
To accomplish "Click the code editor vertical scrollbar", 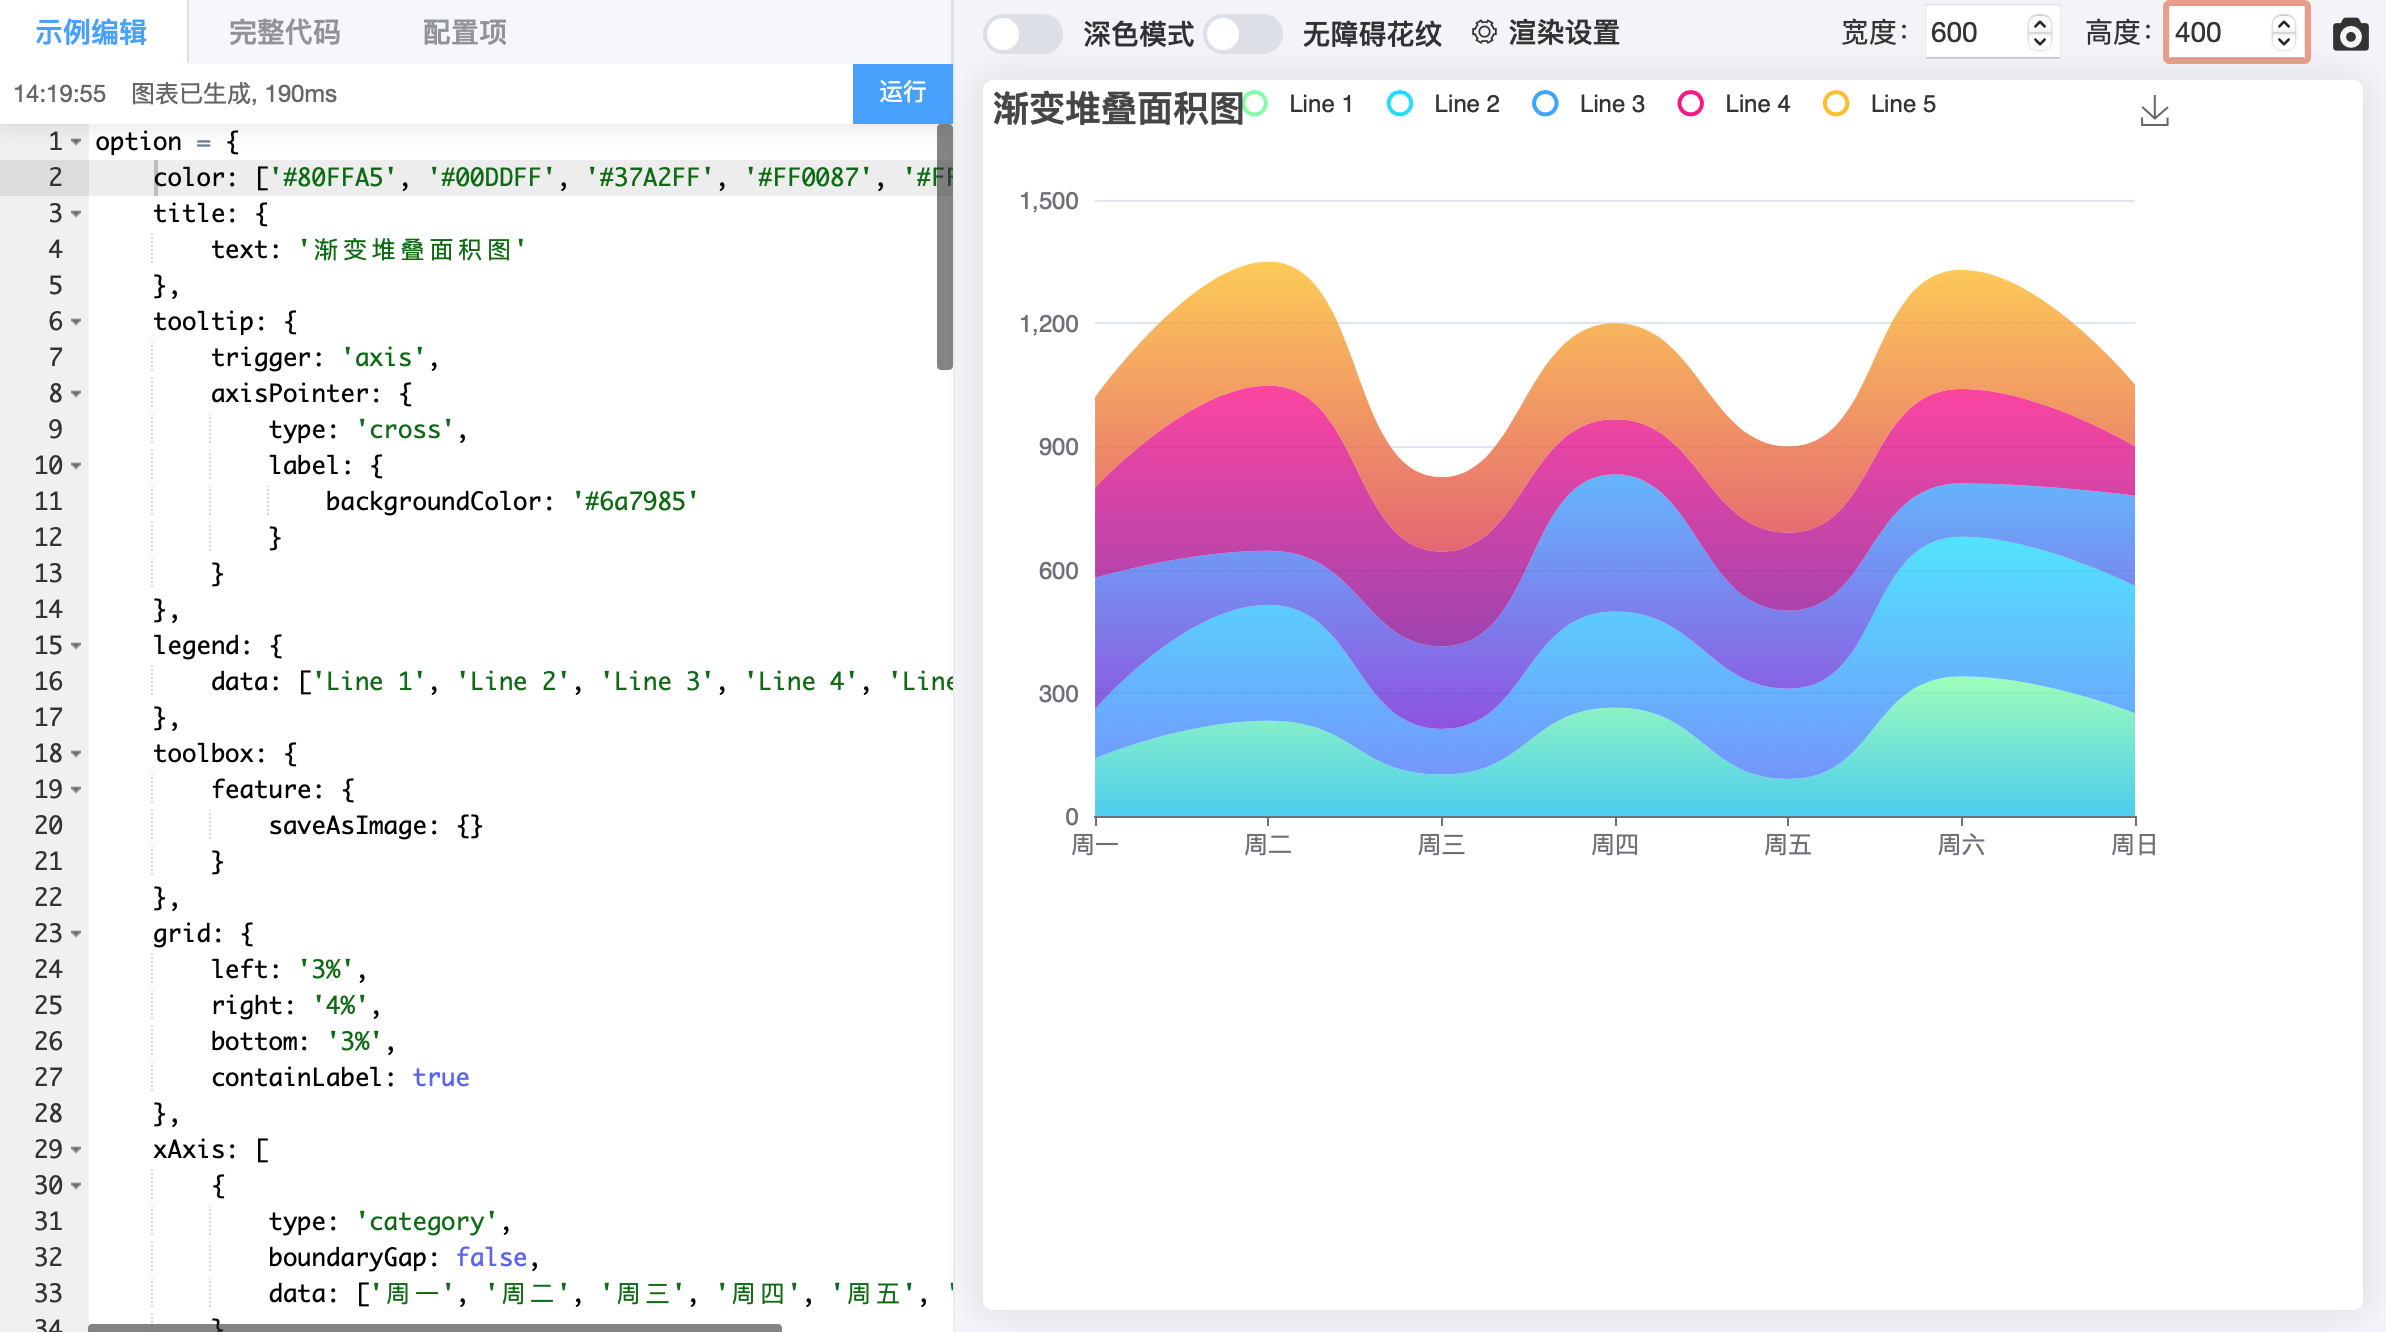I will (x=944, y=248).
